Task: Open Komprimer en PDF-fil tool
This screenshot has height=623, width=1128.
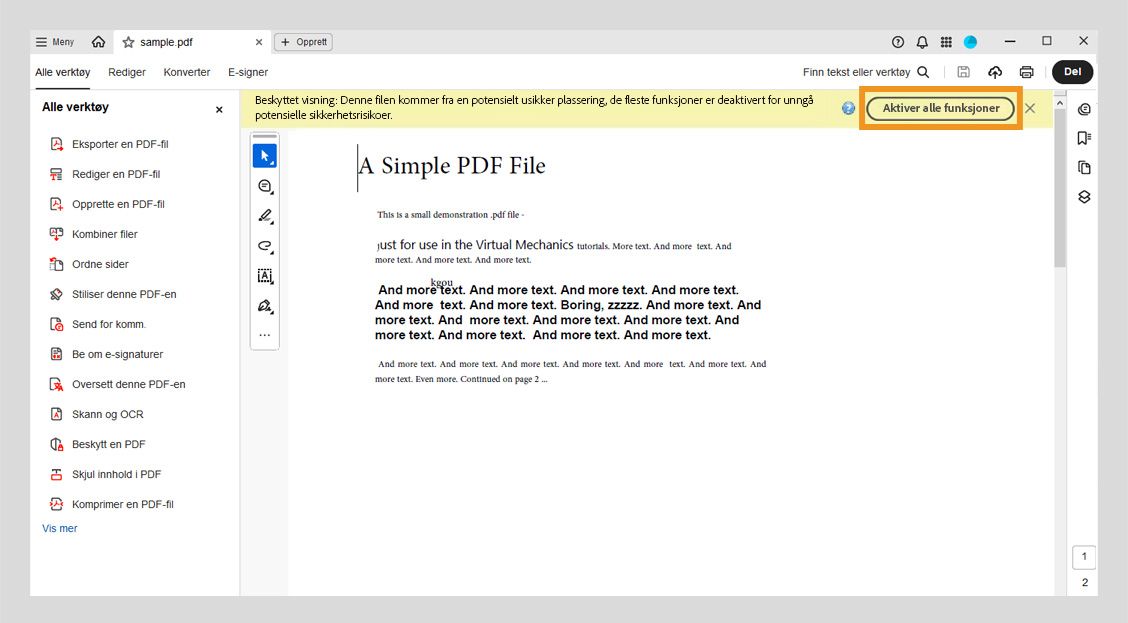Action: [112, 504]
